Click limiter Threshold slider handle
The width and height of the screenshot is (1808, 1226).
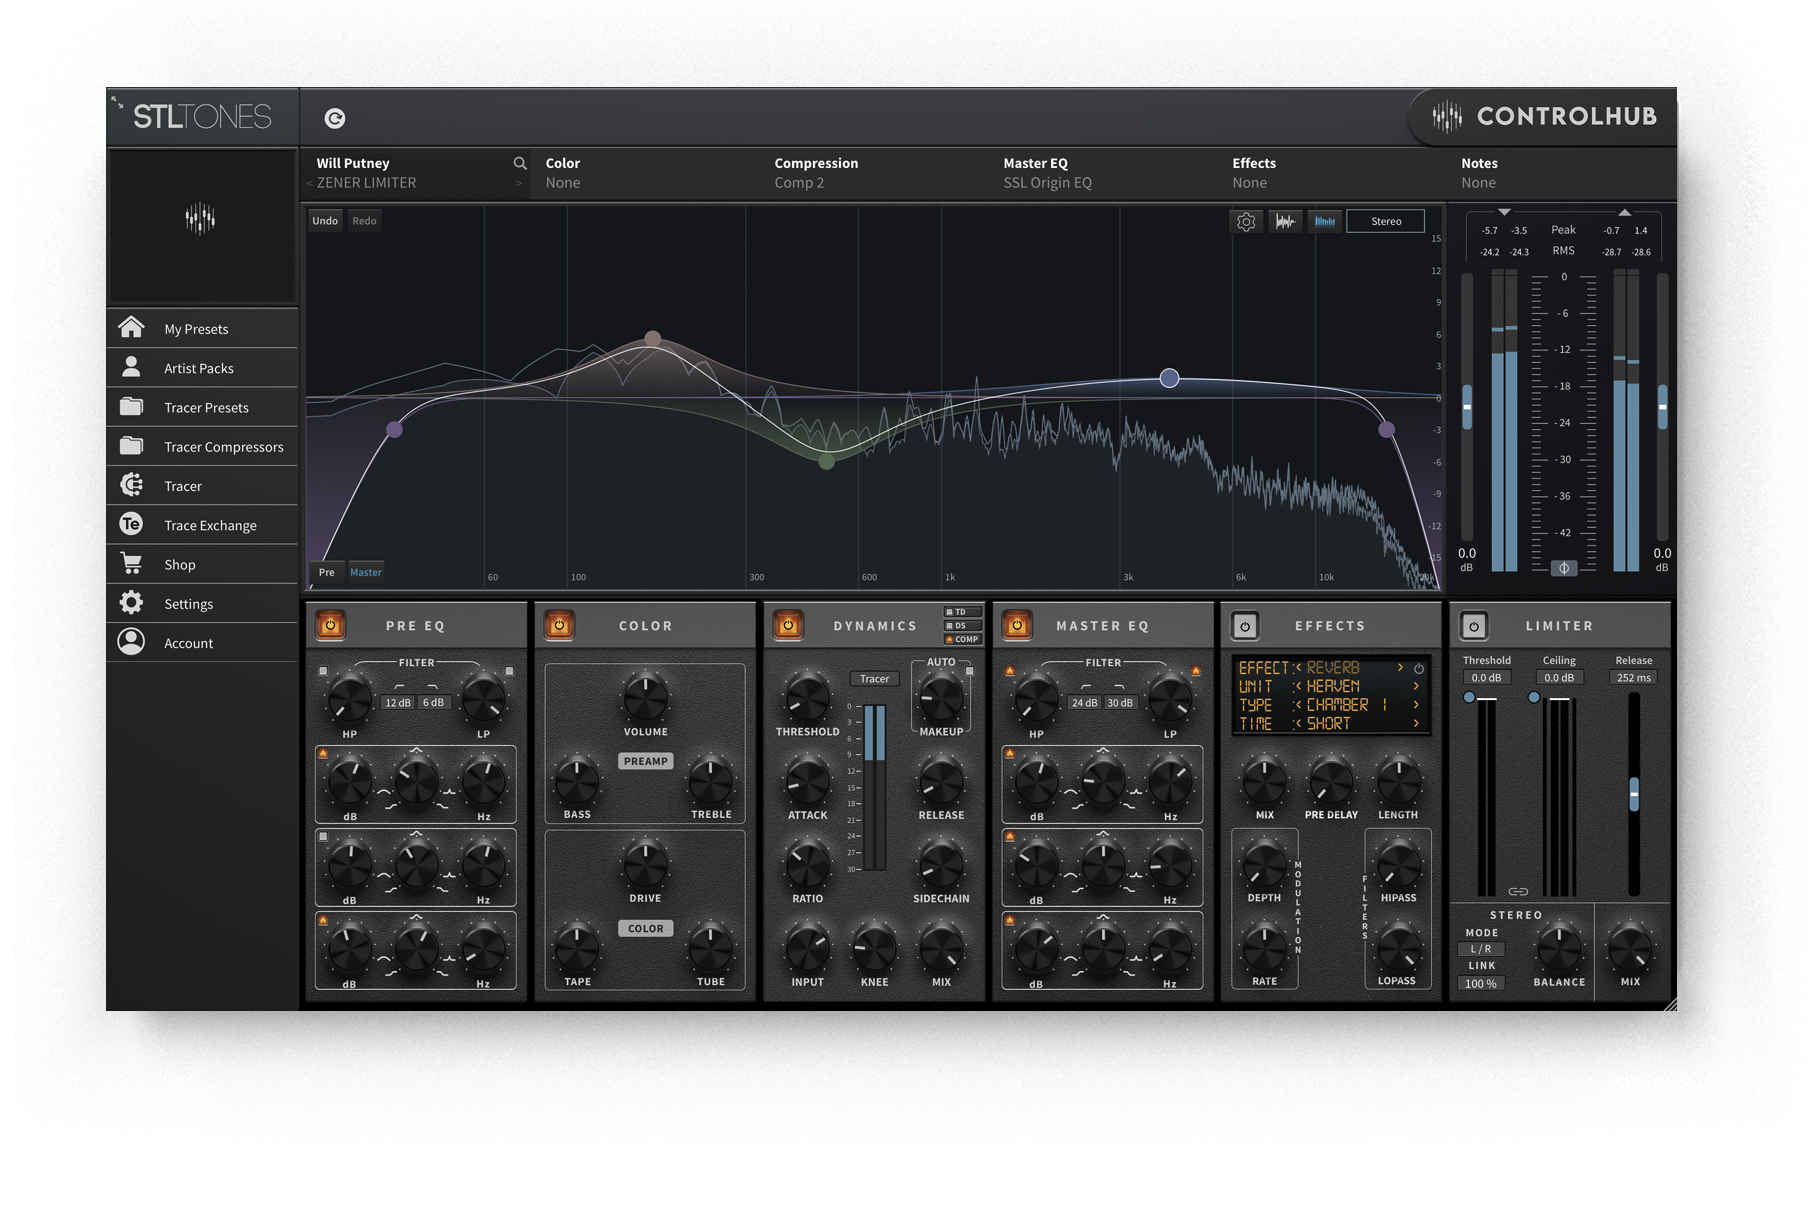click(1469, 697)
